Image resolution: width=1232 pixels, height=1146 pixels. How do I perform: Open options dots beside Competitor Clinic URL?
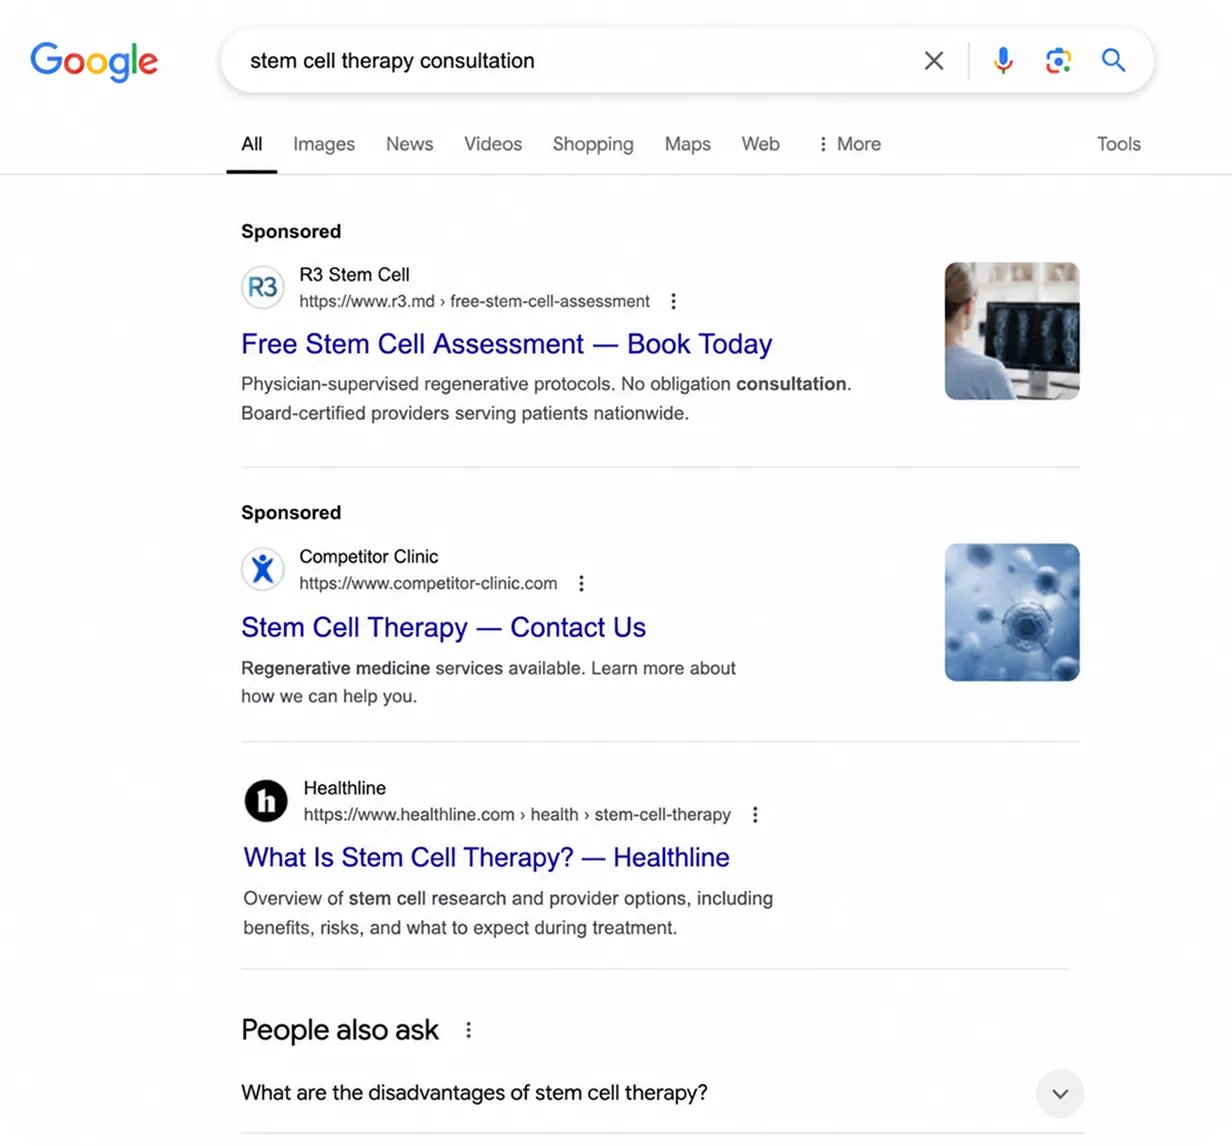point(581,583)
